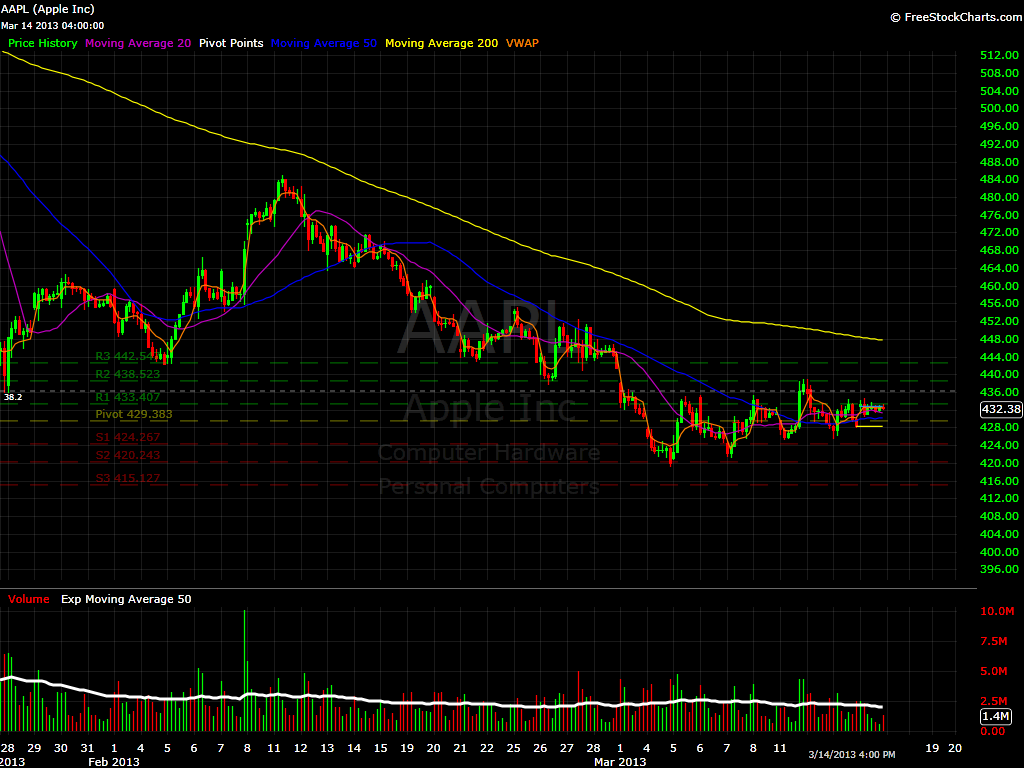Click the 2.5M volume axis value
1024x768 pixels.
(994, 701)
